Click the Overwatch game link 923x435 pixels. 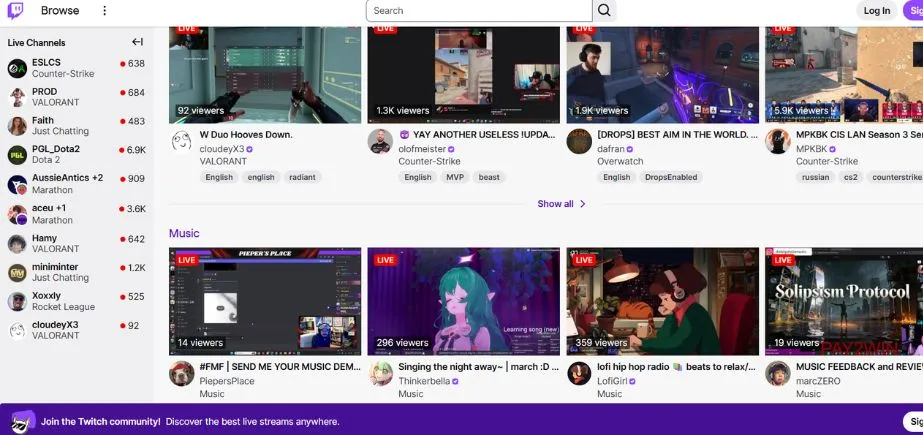pos(620,161)
